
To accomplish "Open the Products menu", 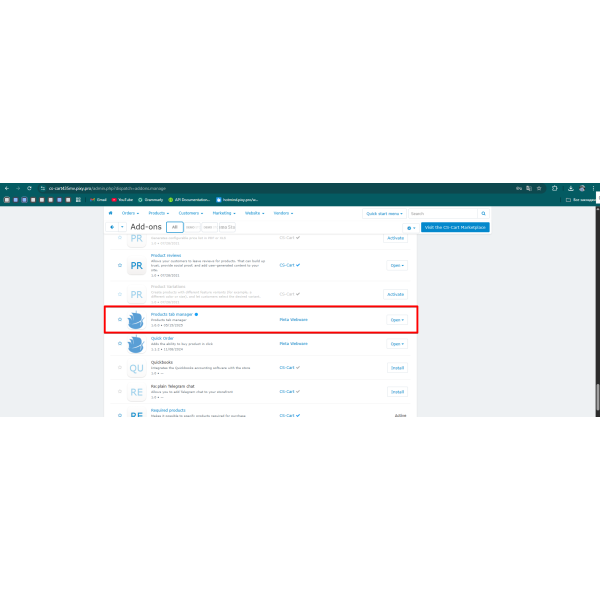I will click(x=158, y=213).
